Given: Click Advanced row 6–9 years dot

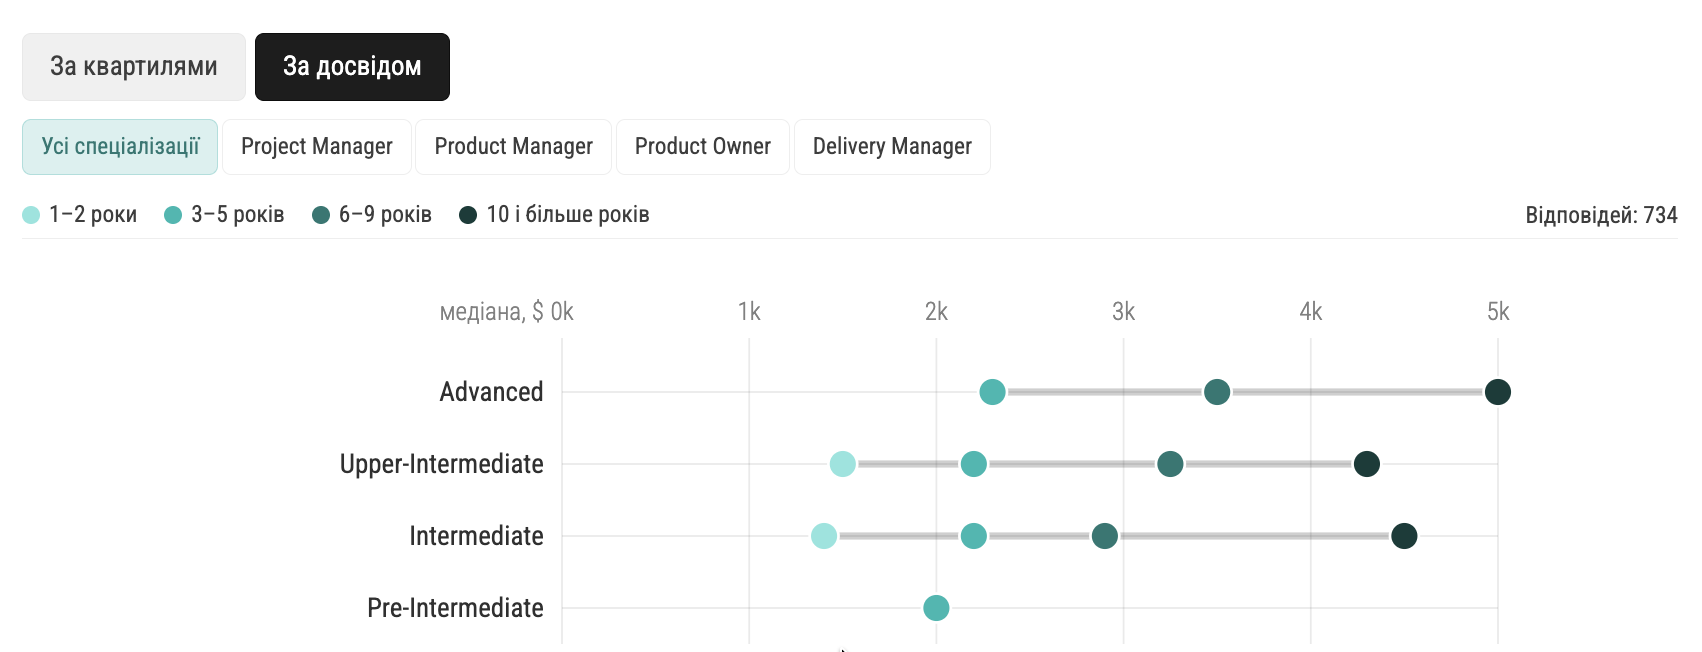Looking at the screenshot, I should tap(1217, 392).
